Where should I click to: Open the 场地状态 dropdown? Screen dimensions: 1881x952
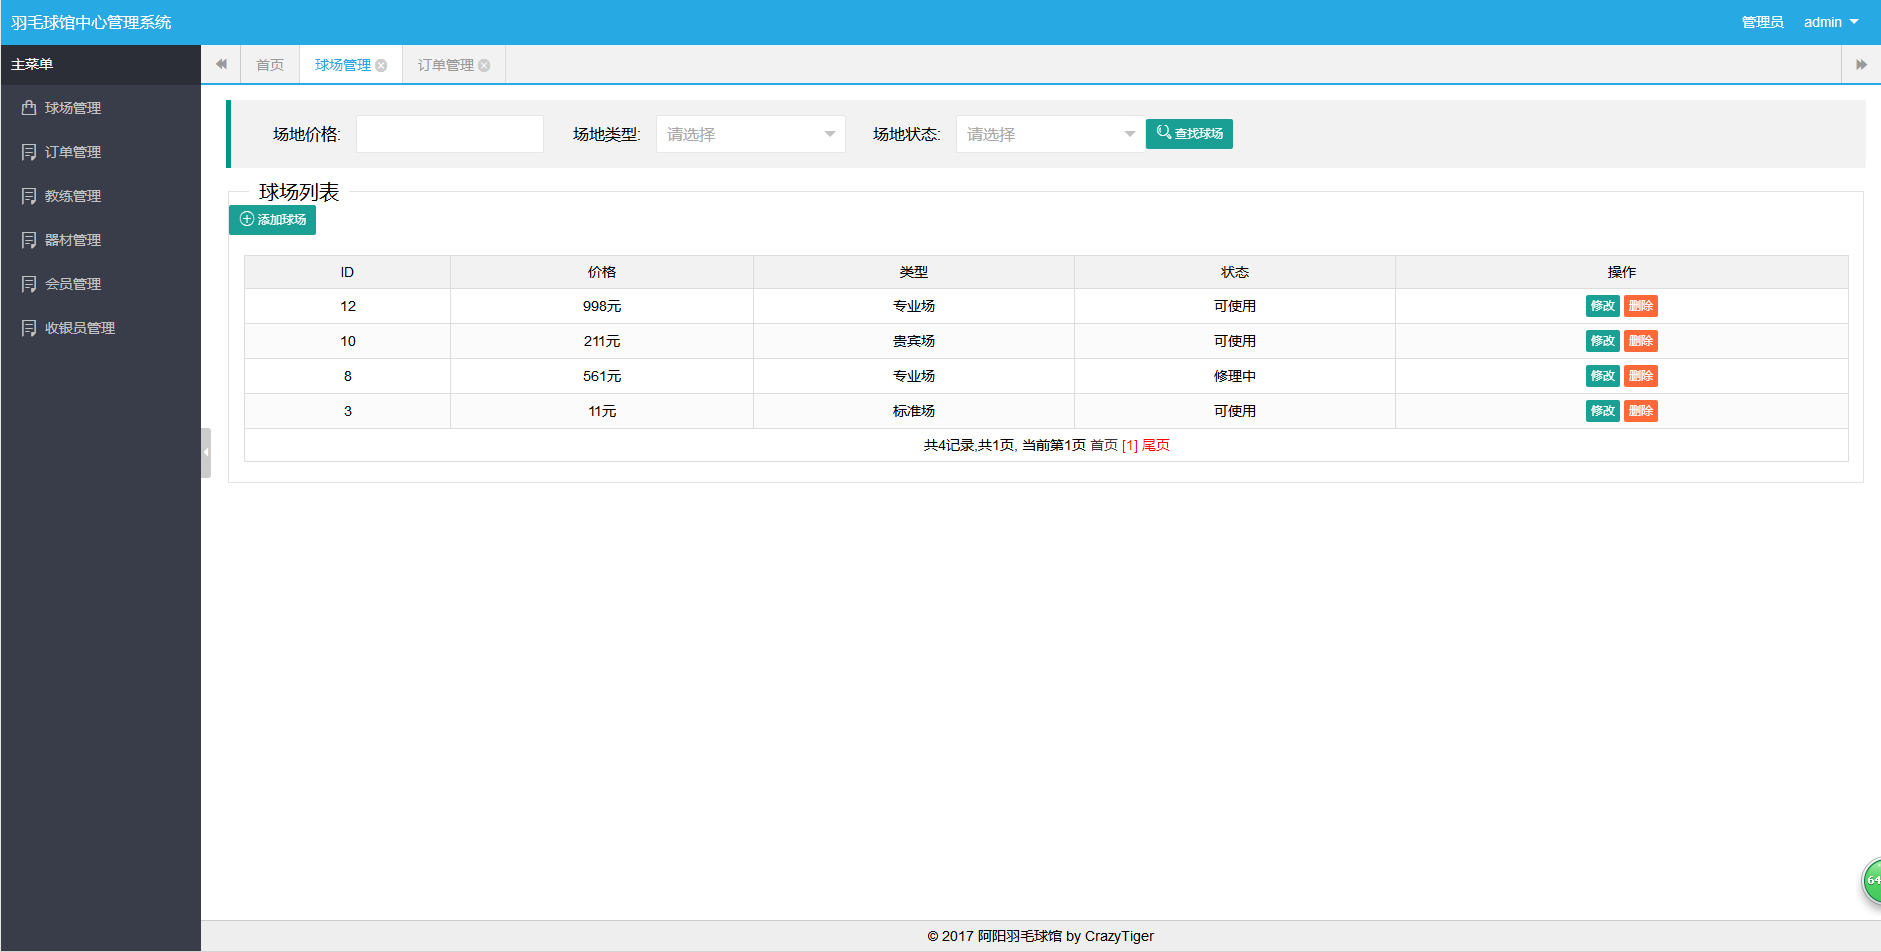pyautogui.click(x=1050, y=134)
